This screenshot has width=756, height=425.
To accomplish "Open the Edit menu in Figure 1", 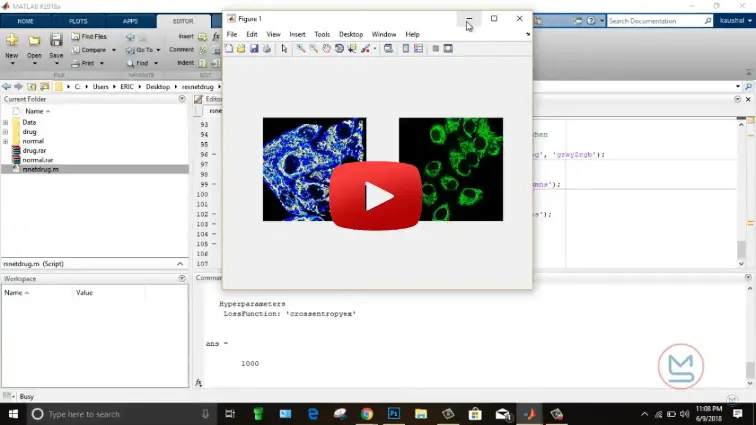I will point(252,34).
